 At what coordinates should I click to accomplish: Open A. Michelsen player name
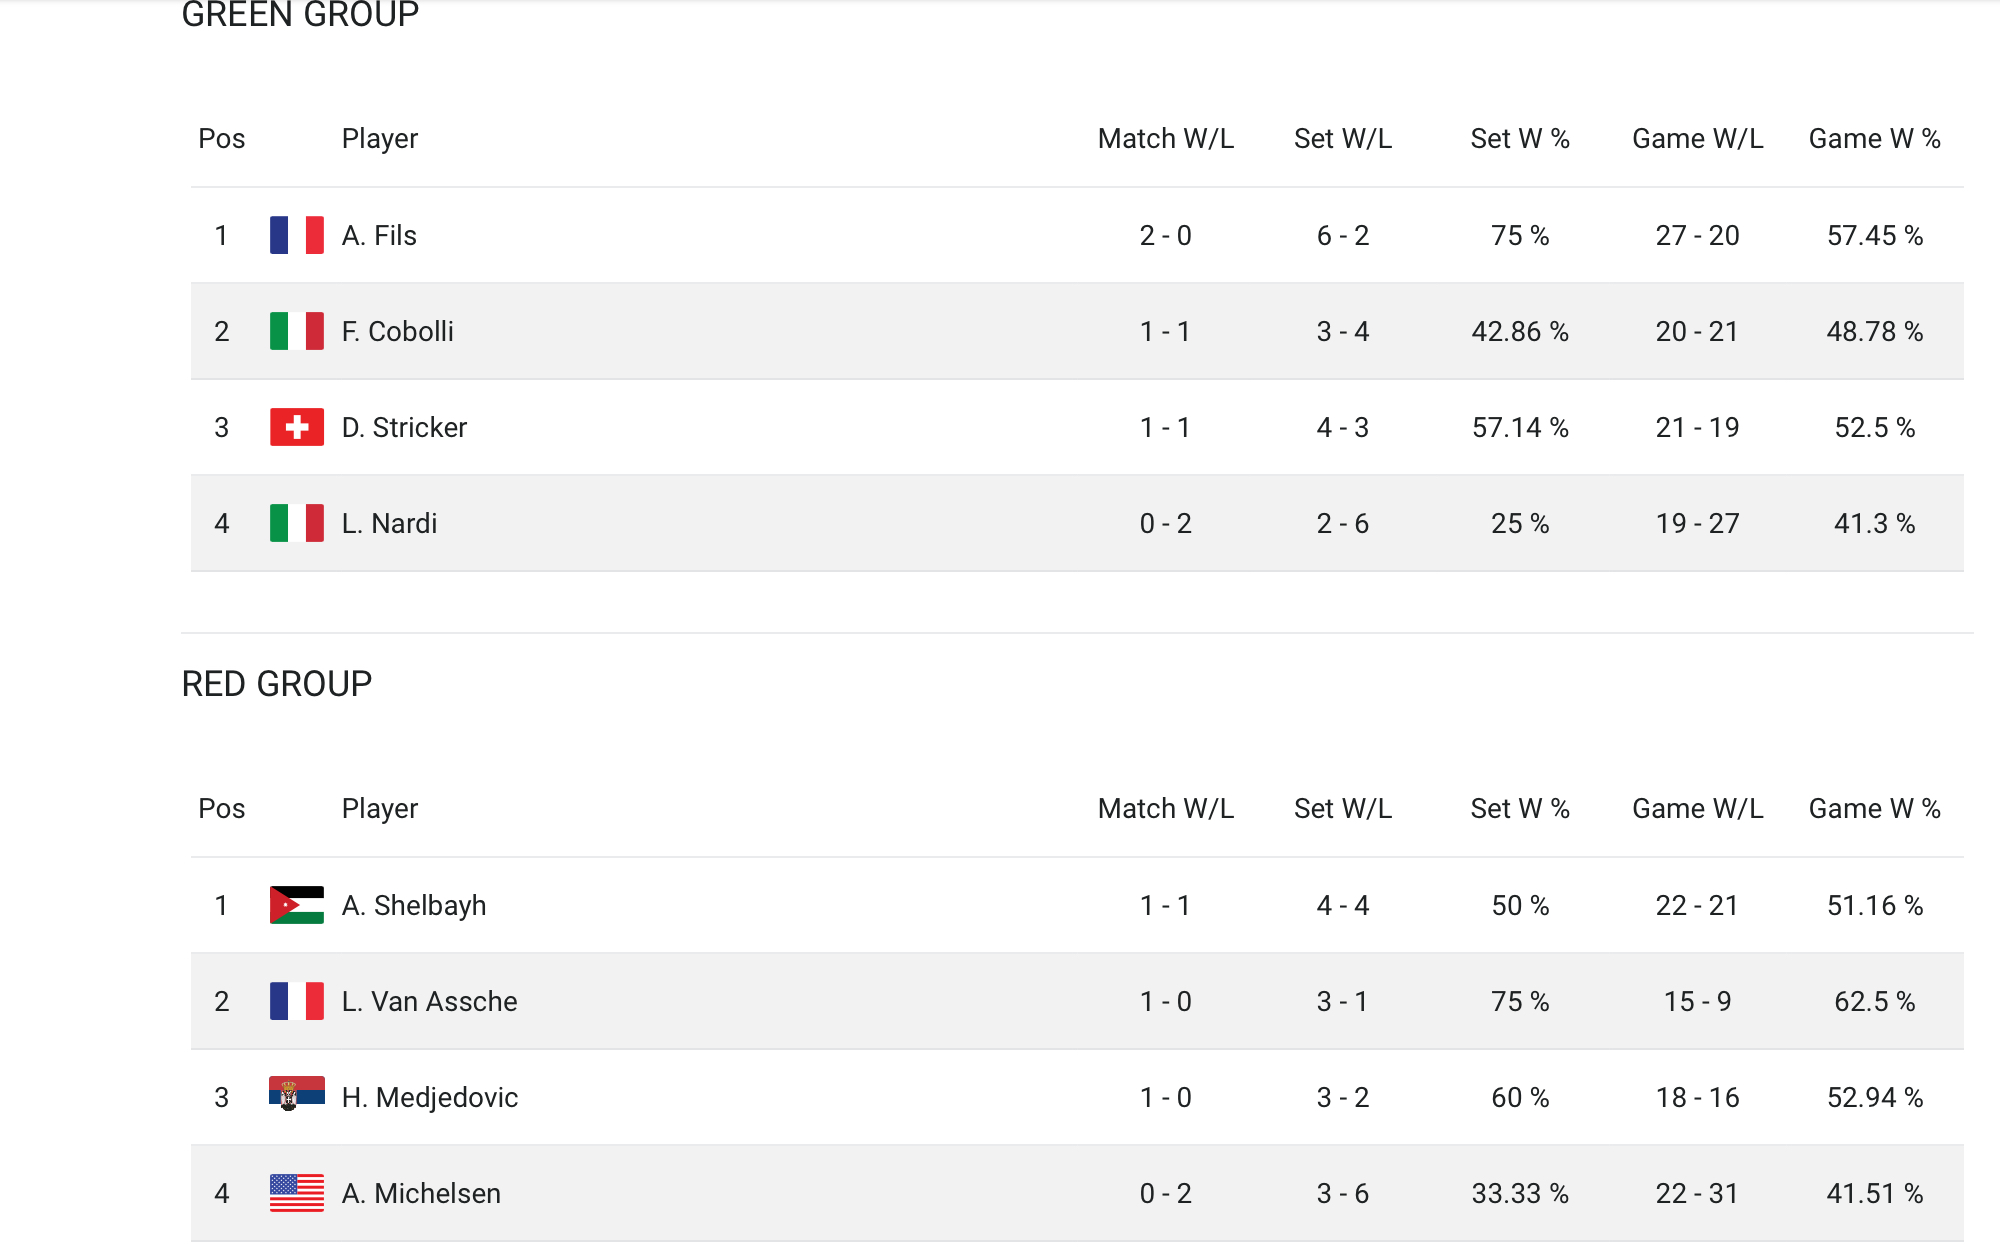(x=421, y=1193)
